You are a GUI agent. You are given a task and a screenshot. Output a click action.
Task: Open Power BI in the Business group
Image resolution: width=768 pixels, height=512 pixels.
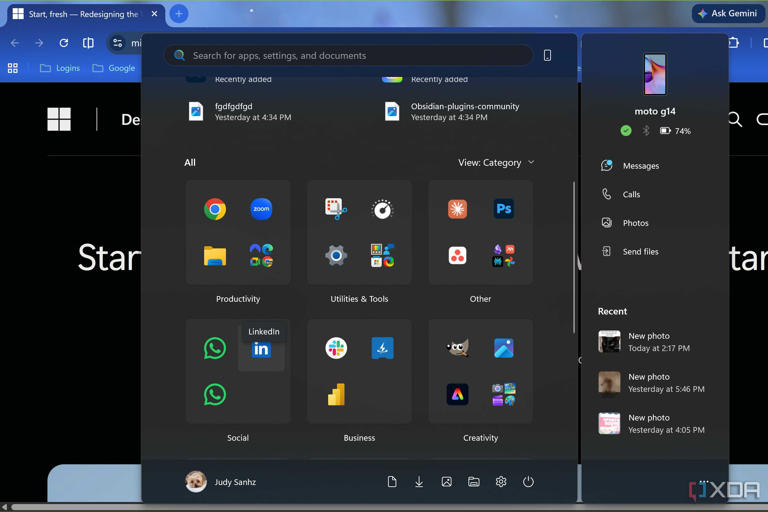(336, 394)
